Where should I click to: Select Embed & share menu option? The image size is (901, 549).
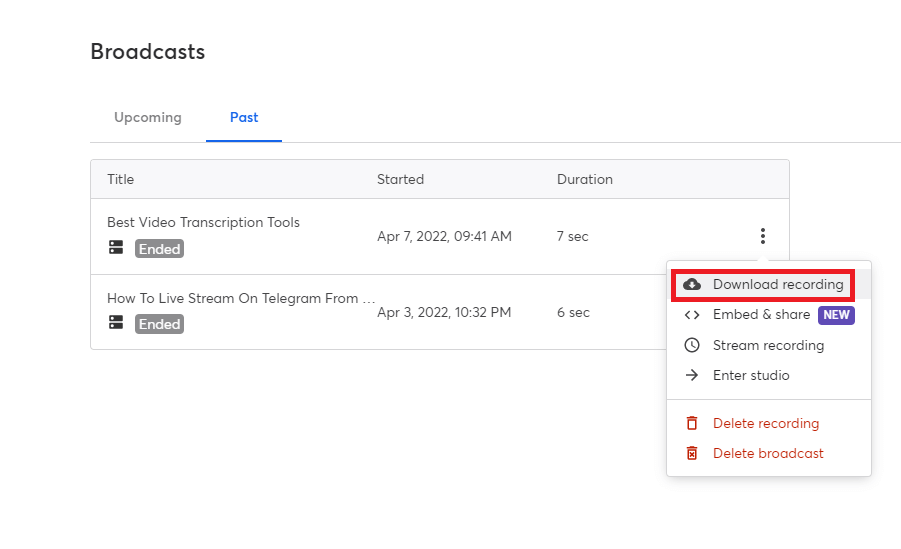coord(761,315)
